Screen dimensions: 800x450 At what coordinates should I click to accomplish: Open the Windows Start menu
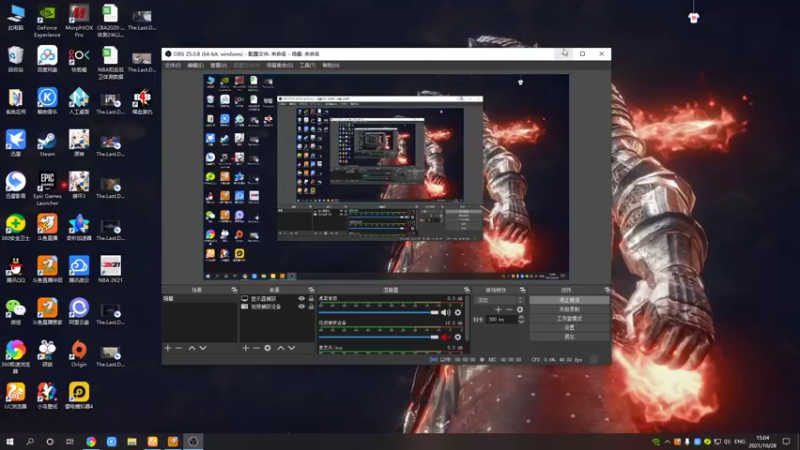tap(10, 441)
